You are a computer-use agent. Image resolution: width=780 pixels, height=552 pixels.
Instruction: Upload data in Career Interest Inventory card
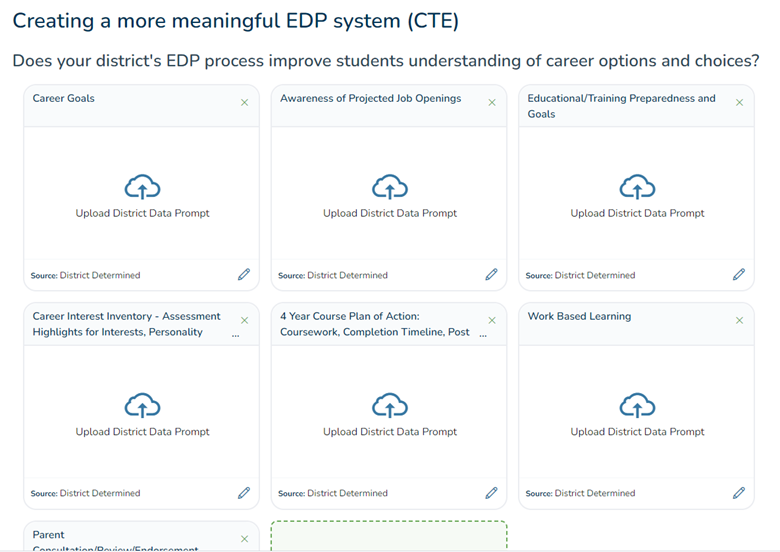142,405
